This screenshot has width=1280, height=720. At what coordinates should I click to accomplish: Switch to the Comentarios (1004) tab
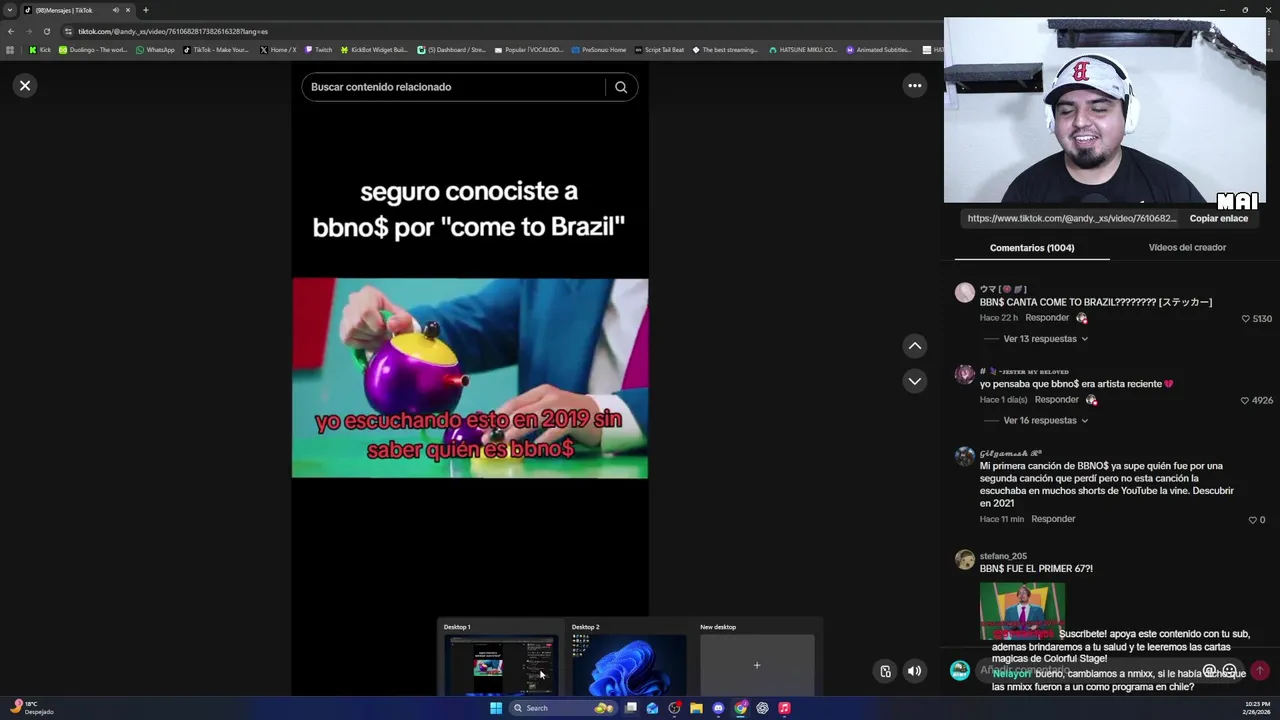coord(1032,248)
